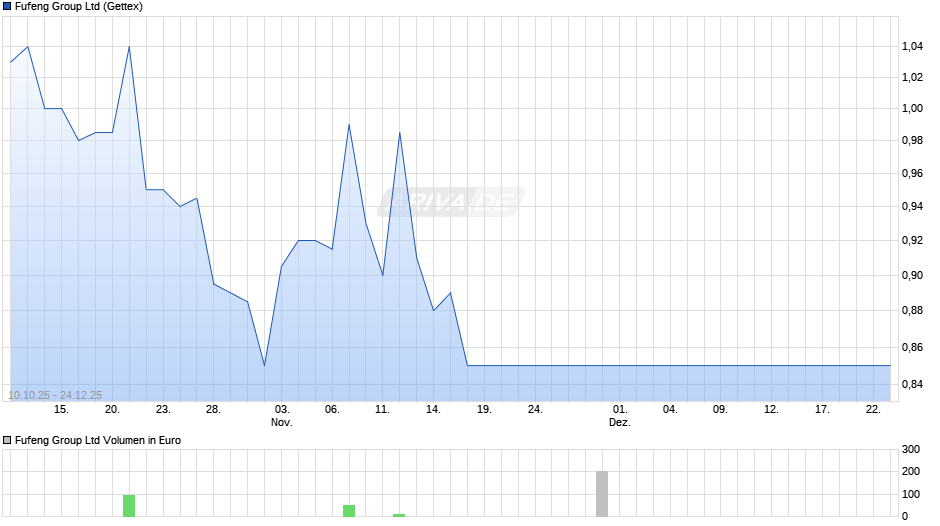
Task: Select the 1,02 price axis label
Action: (x=912, y=77)
